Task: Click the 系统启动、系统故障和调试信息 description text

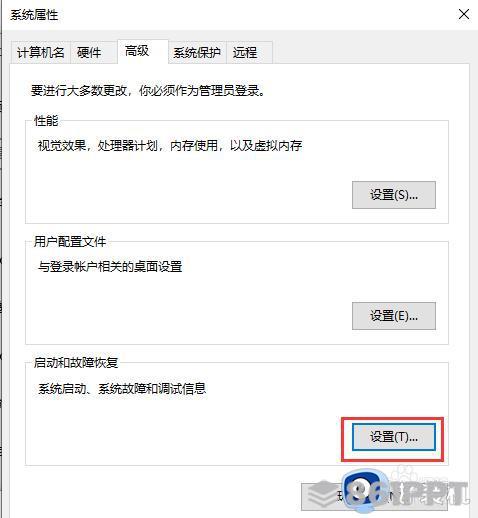Action: 122,388
